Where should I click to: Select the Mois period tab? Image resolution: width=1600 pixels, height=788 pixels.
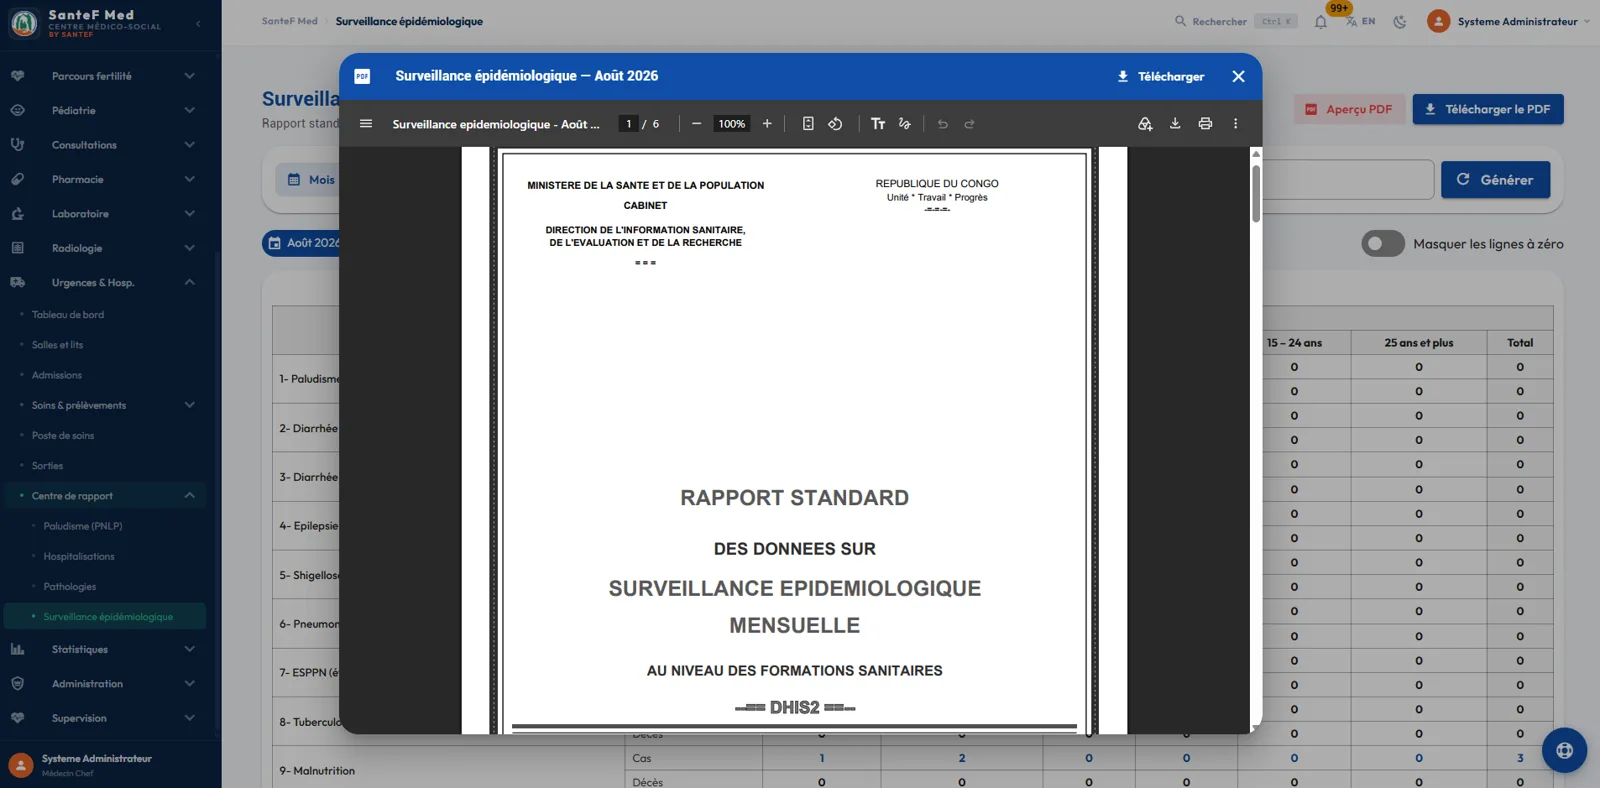(x=311, y=180)
